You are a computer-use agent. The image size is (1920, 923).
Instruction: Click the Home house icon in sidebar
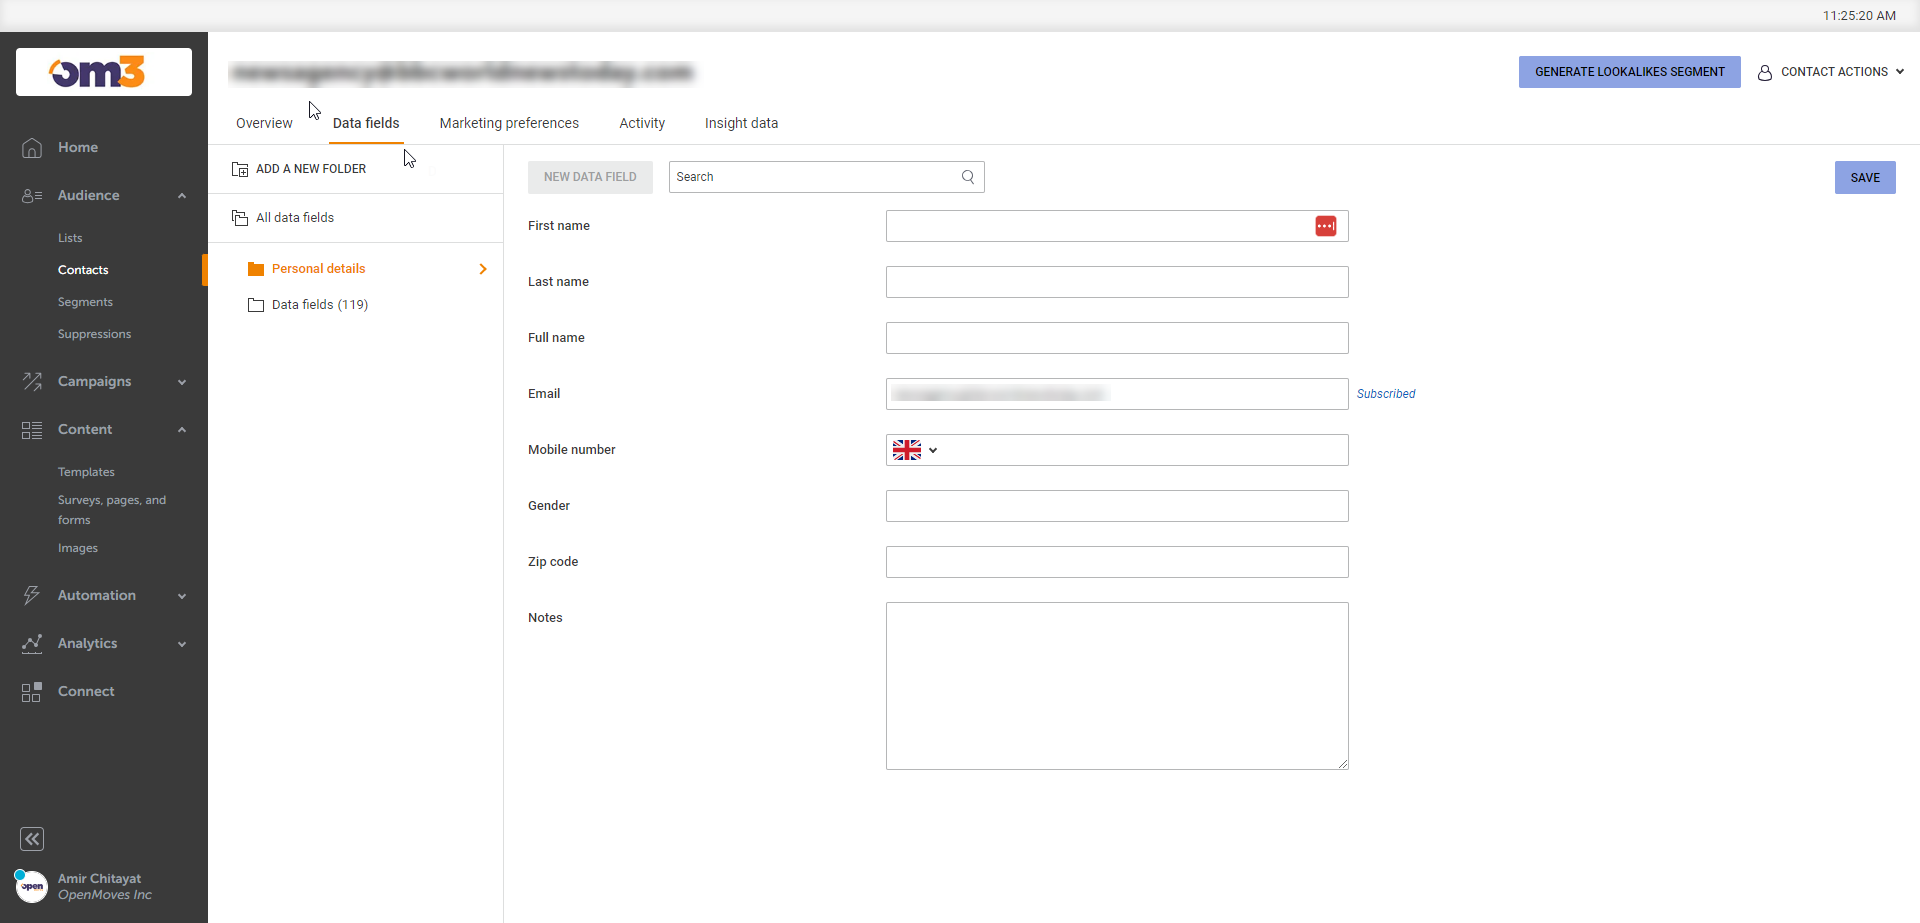[32, 148]
